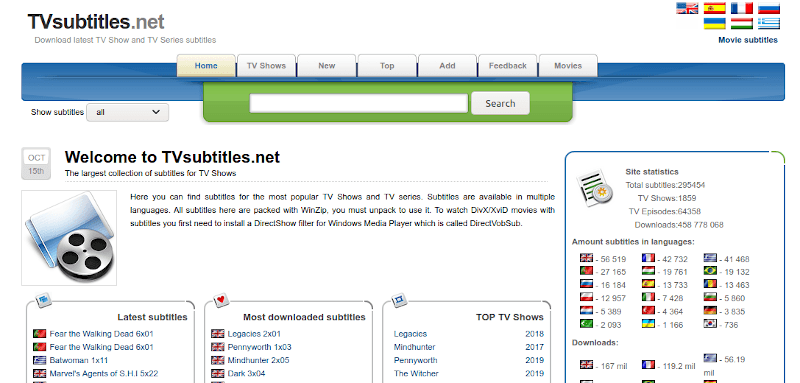Click the TVsubtitles.net site logo

(96, 22)
